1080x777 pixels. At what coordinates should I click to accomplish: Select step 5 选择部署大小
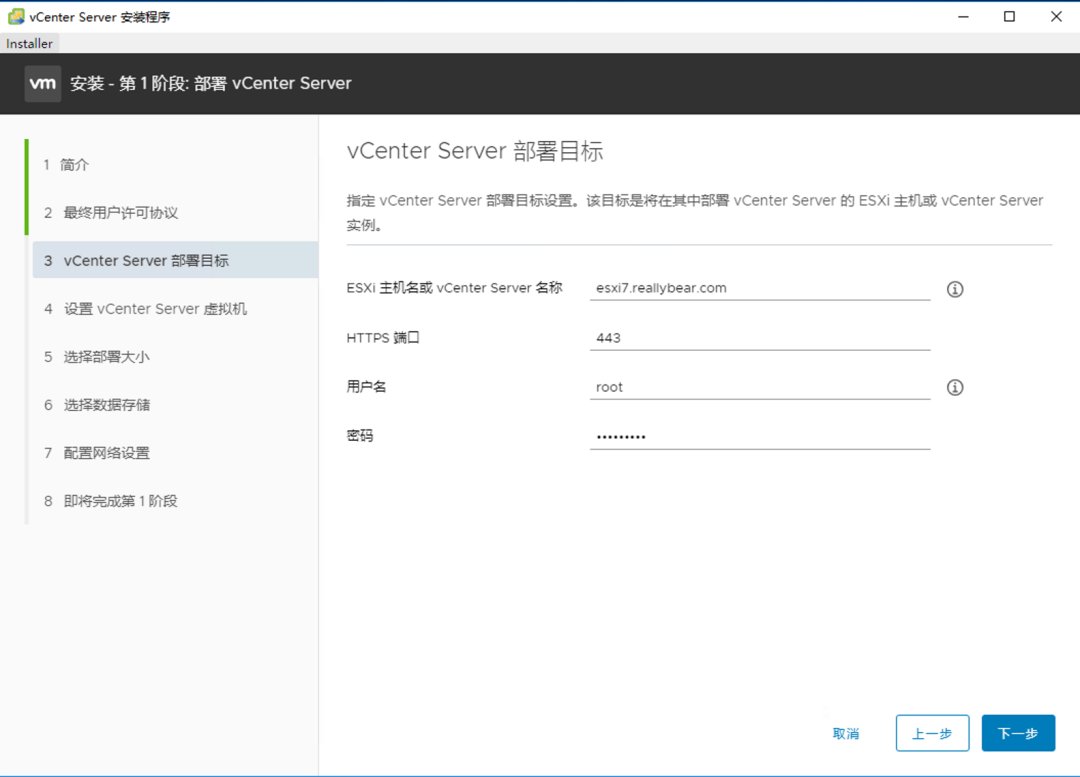coord(97,357)
